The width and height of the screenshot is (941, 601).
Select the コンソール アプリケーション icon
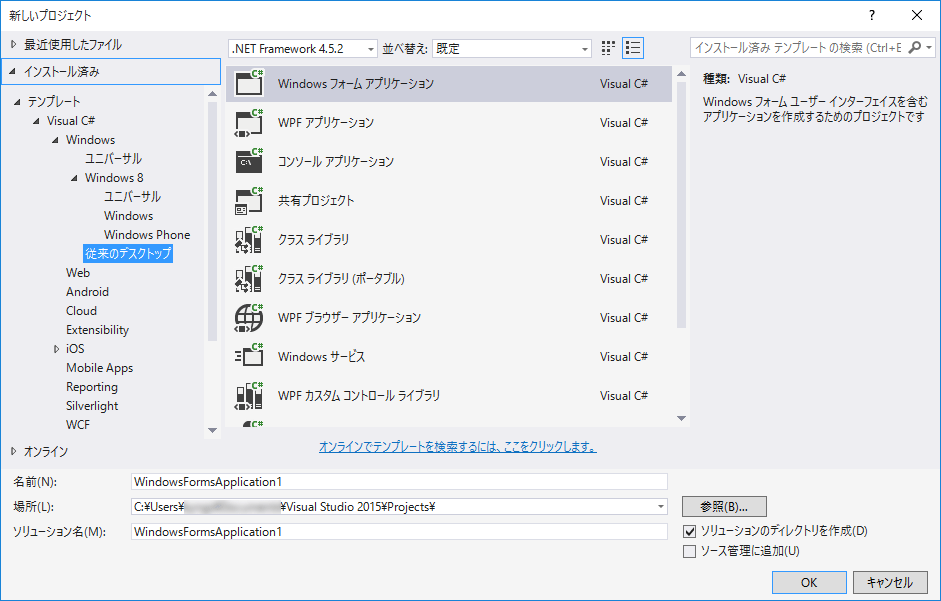[248, 161]
